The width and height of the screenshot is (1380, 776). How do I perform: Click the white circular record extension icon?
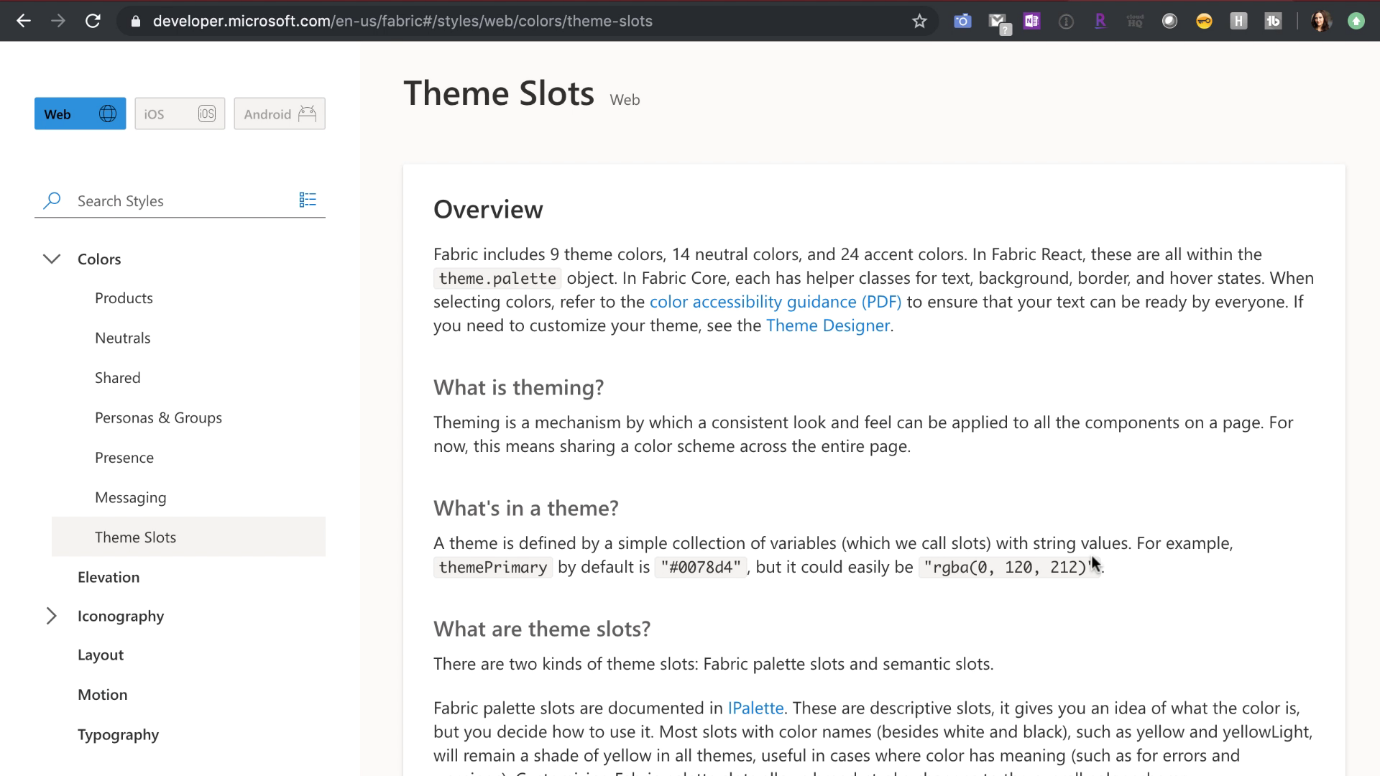(x=1169, y=21)
